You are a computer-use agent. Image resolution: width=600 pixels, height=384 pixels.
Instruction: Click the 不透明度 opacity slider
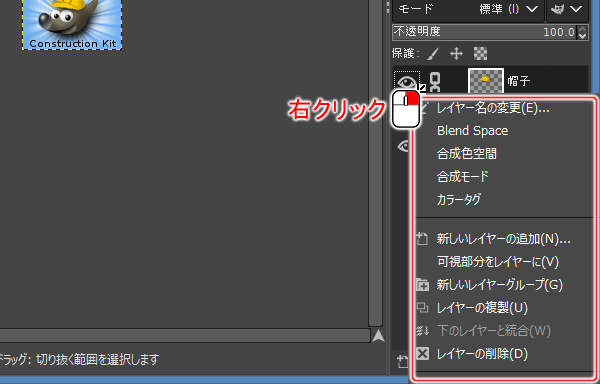coord(485,32)
